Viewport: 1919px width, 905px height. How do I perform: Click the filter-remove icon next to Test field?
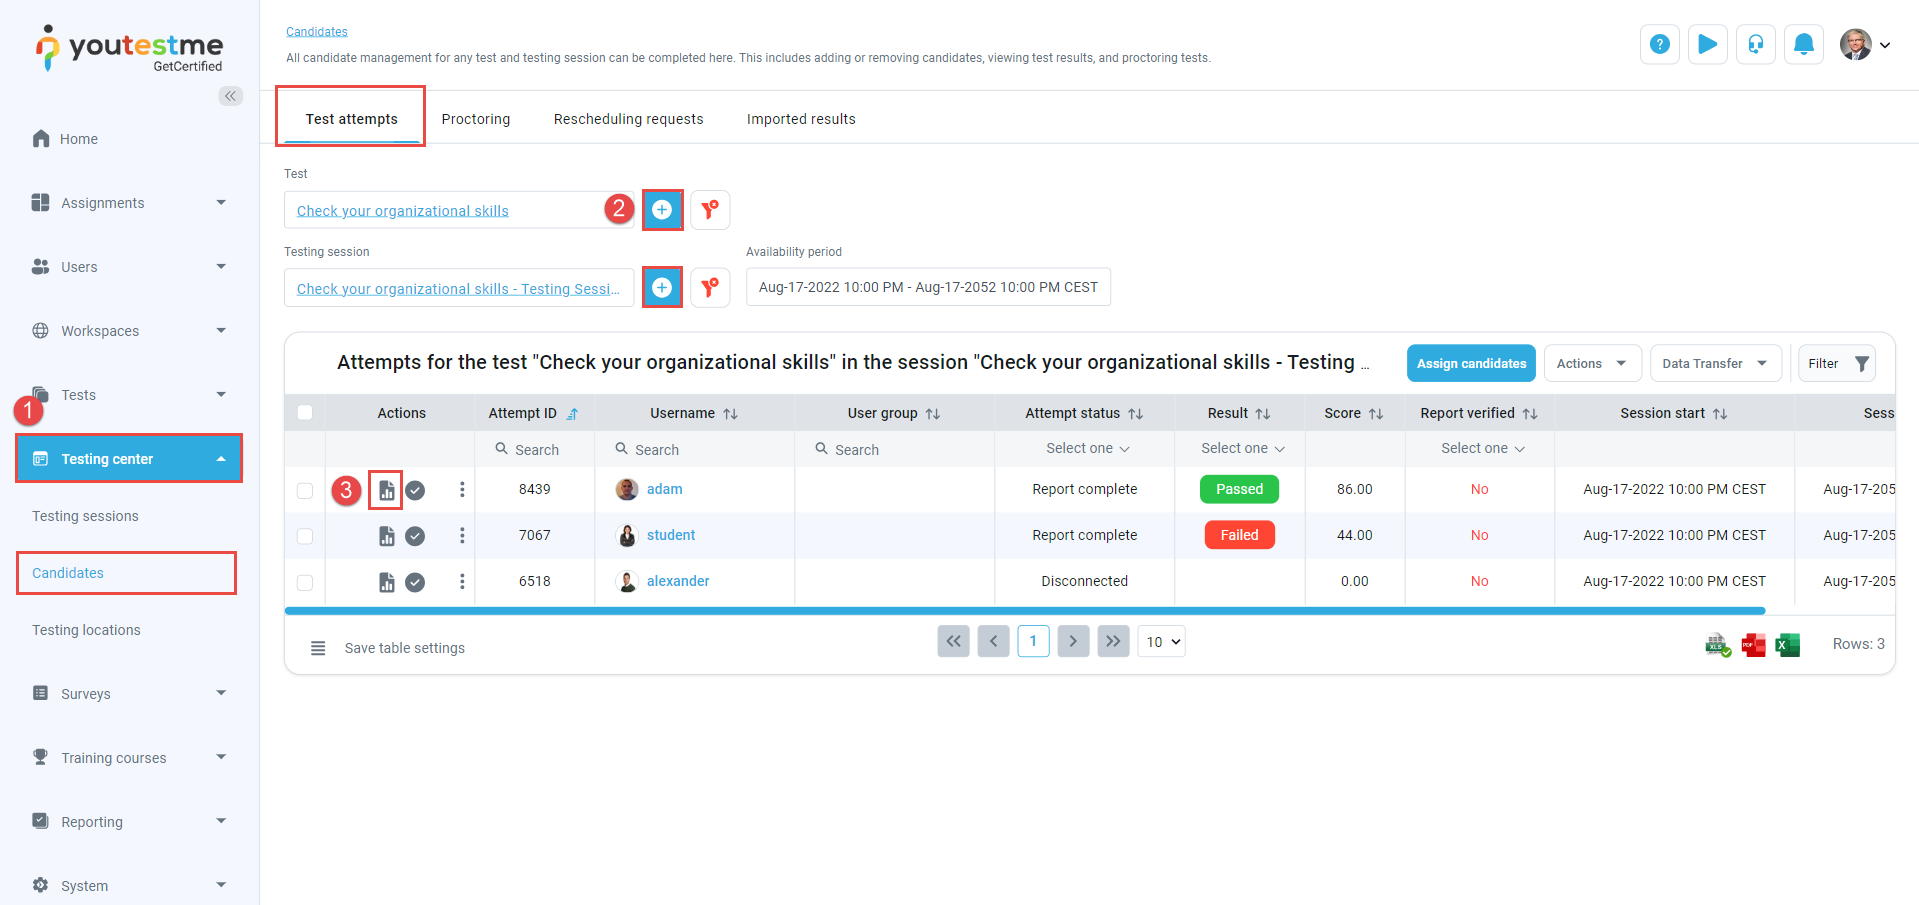710,210
